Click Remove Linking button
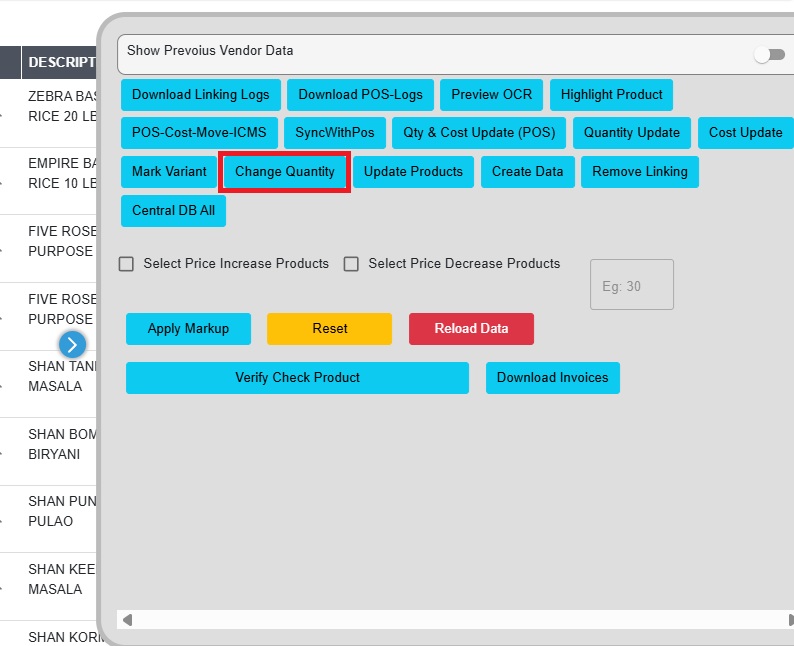The image size is (794, 646). pos(640,172)
